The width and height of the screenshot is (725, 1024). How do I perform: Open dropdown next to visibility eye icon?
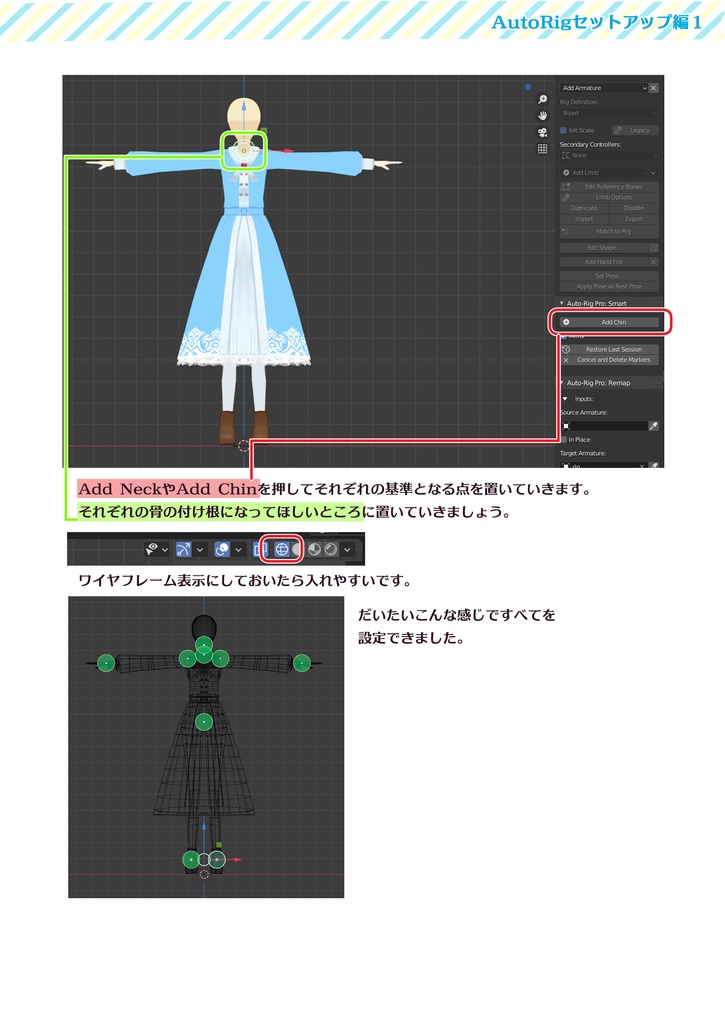[x=165, y=550]
